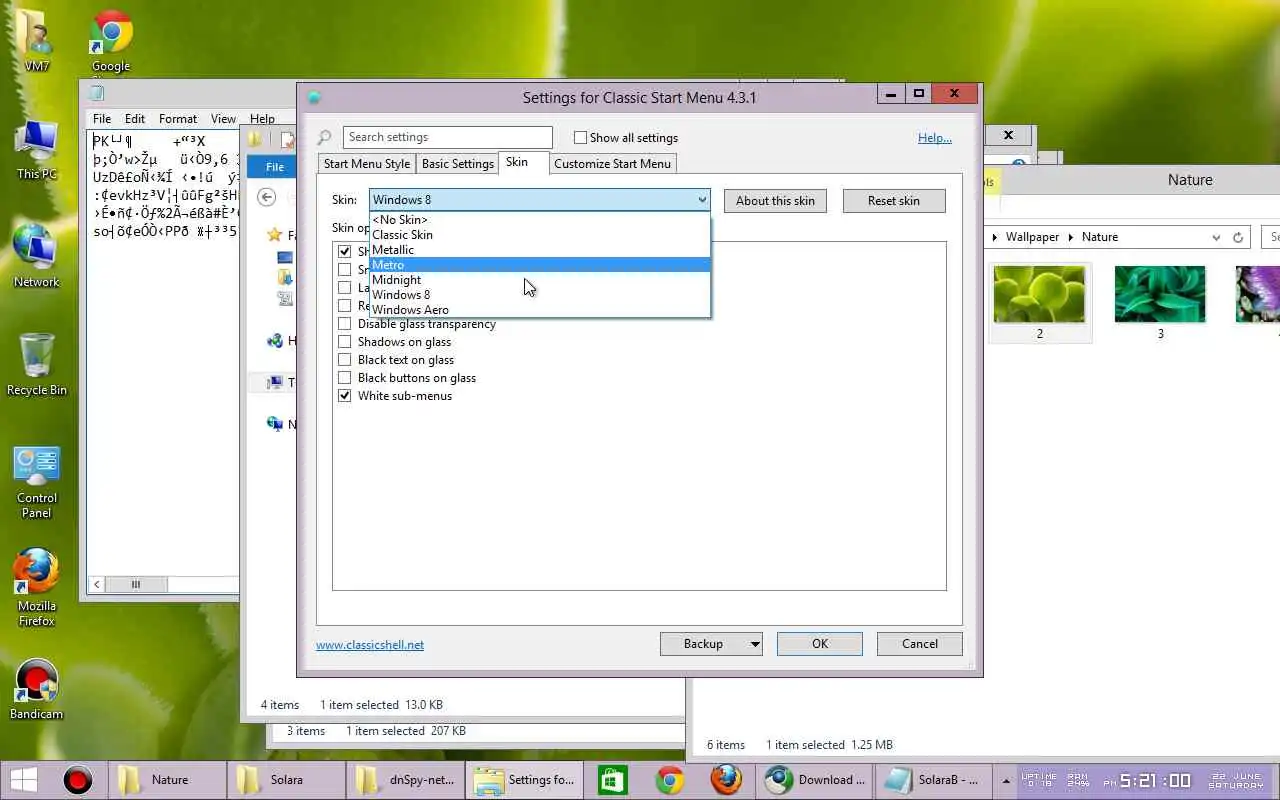Check Black text on glass option
1280x800 pixels.
345,360
